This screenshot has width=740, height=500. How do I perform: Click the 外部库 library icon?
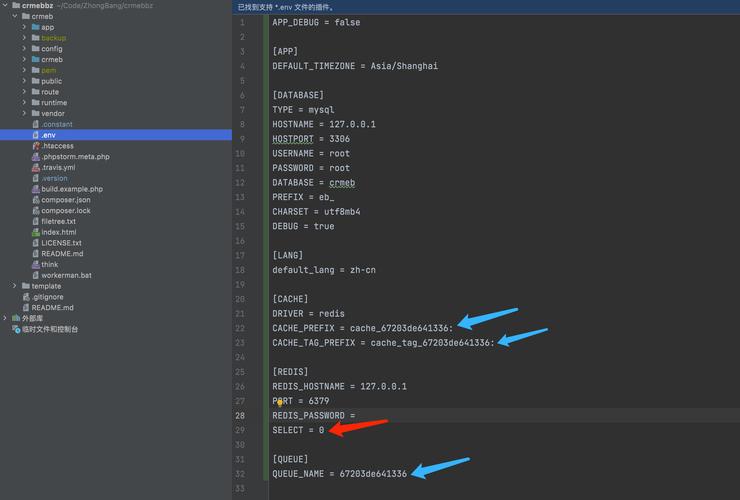(15, 318)
